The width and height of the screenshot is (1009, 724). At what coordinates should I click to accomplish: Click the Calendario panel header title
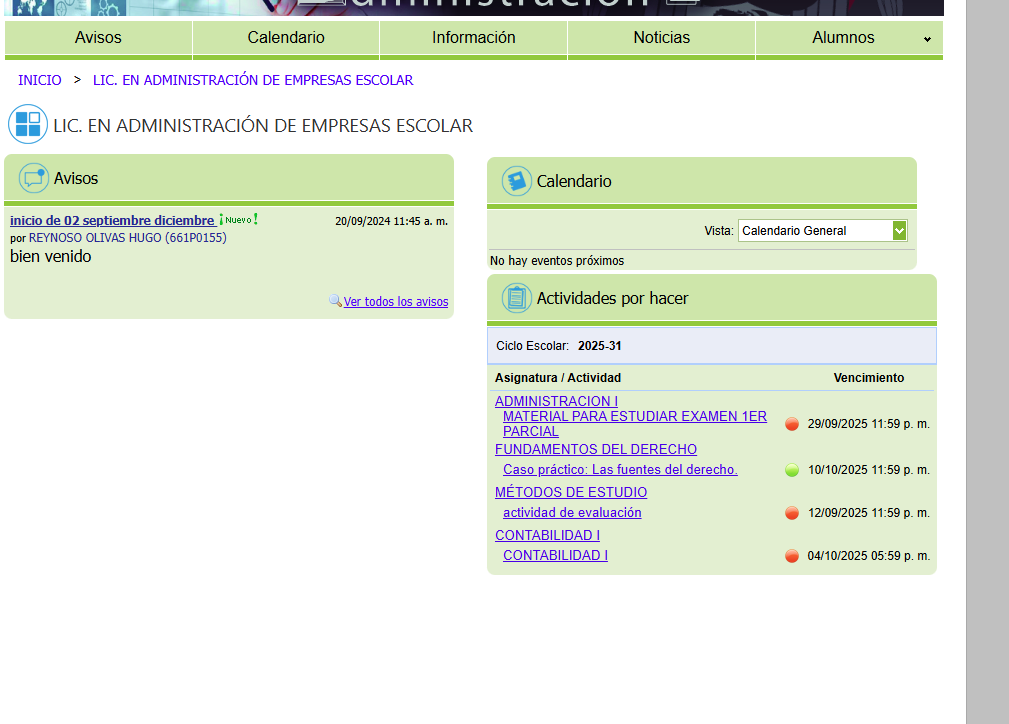pos(574,181)
